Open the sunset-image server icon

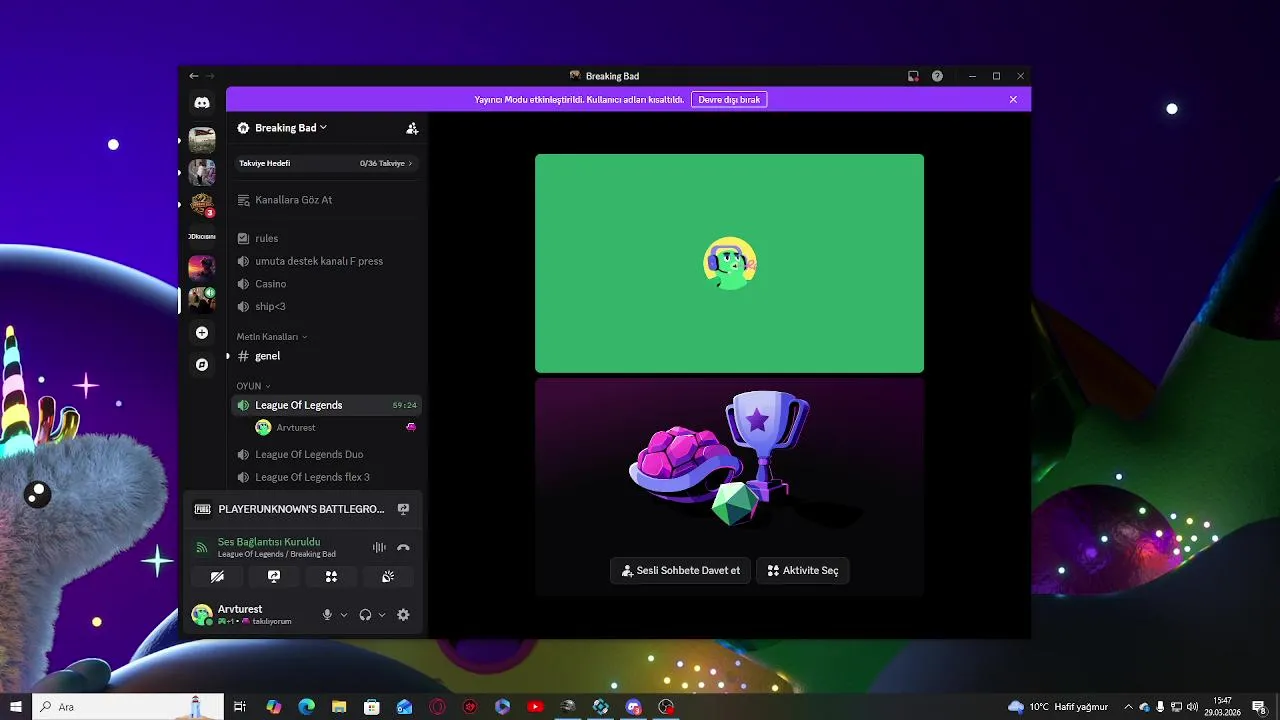click(x=202, y=268)
